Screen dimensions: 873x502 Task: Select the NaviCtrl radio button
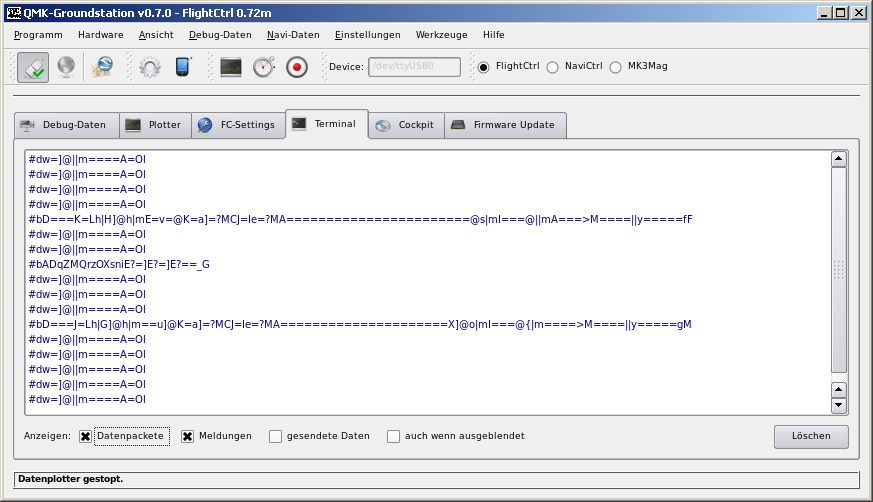(552, 67)
